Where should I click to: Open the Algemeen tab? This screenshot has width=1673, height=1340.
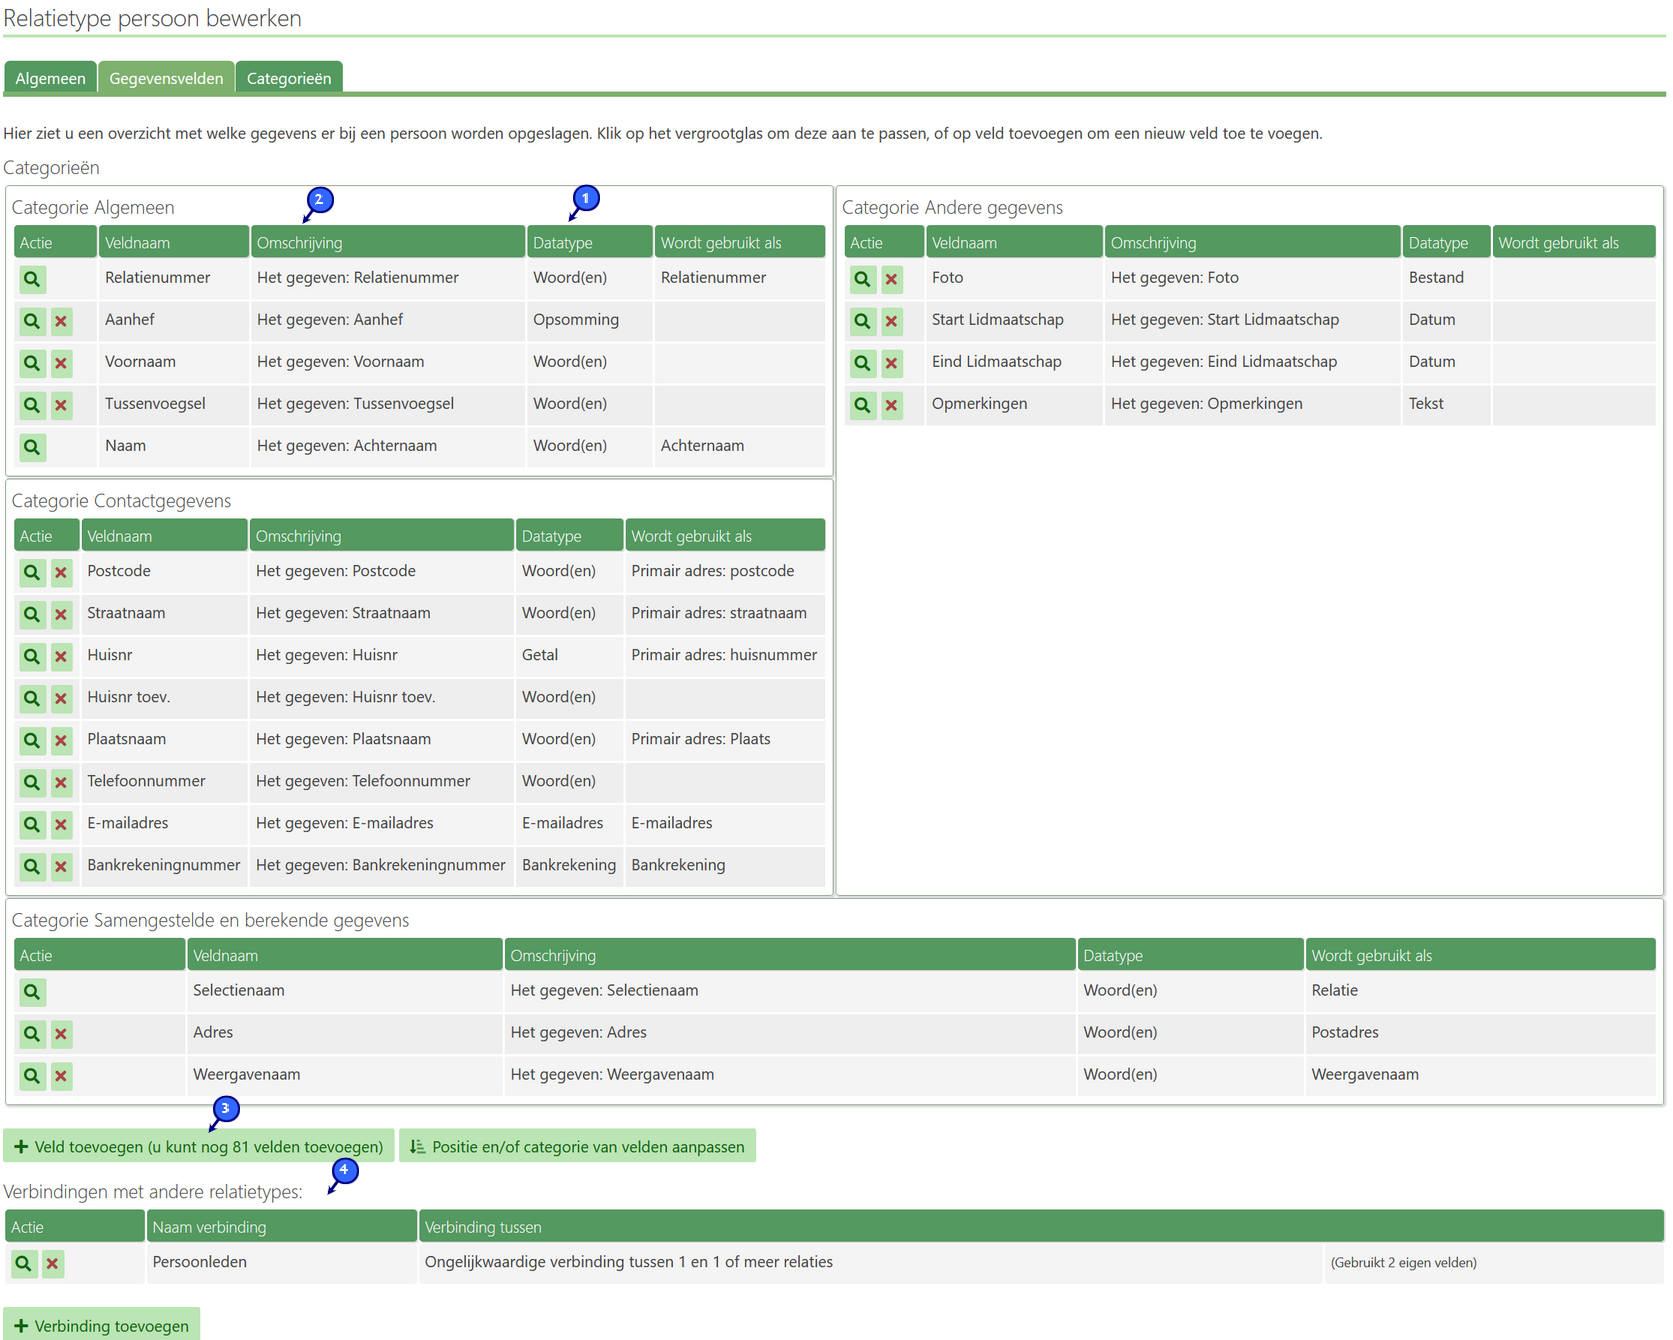click(x=50, y=78)
